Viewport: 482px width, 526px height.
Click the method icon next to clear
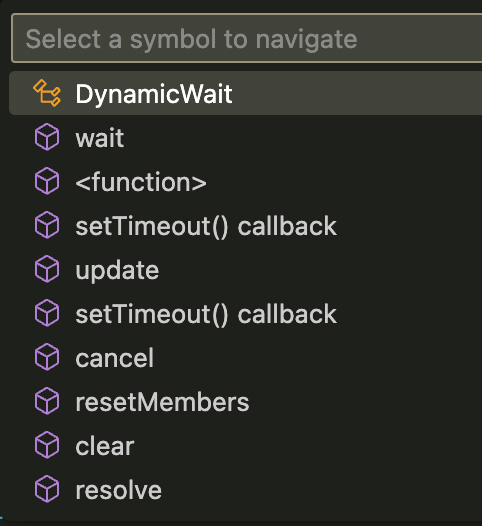point(47,445)
